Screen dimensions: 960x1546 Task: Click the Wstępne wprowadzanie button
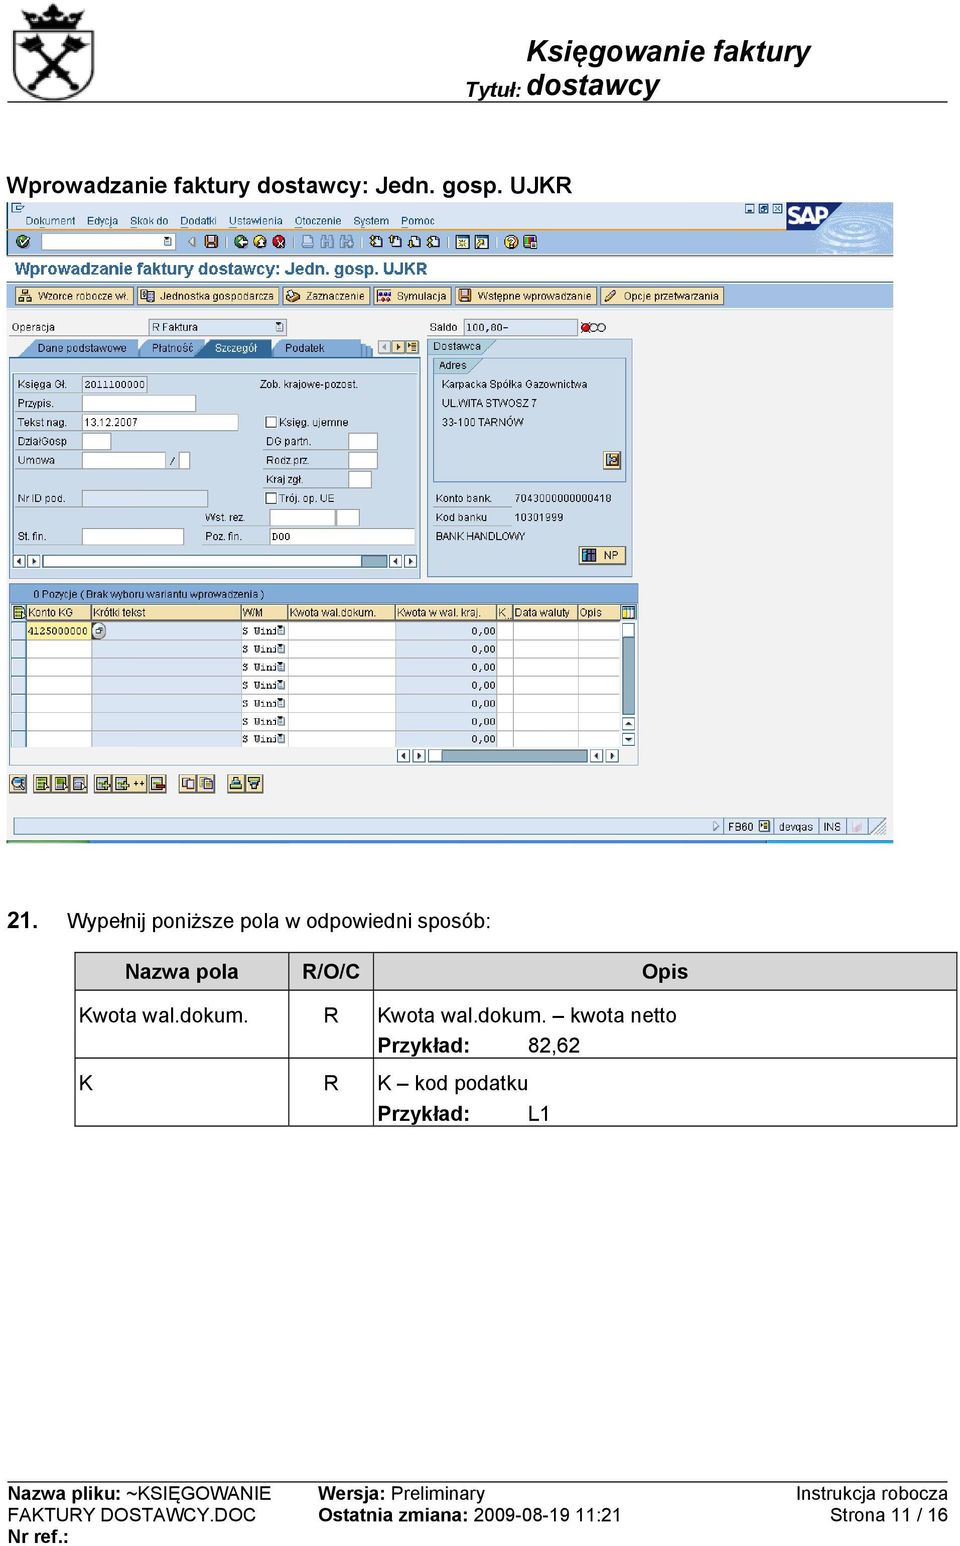pyautogui.click(x=526, y=296)
